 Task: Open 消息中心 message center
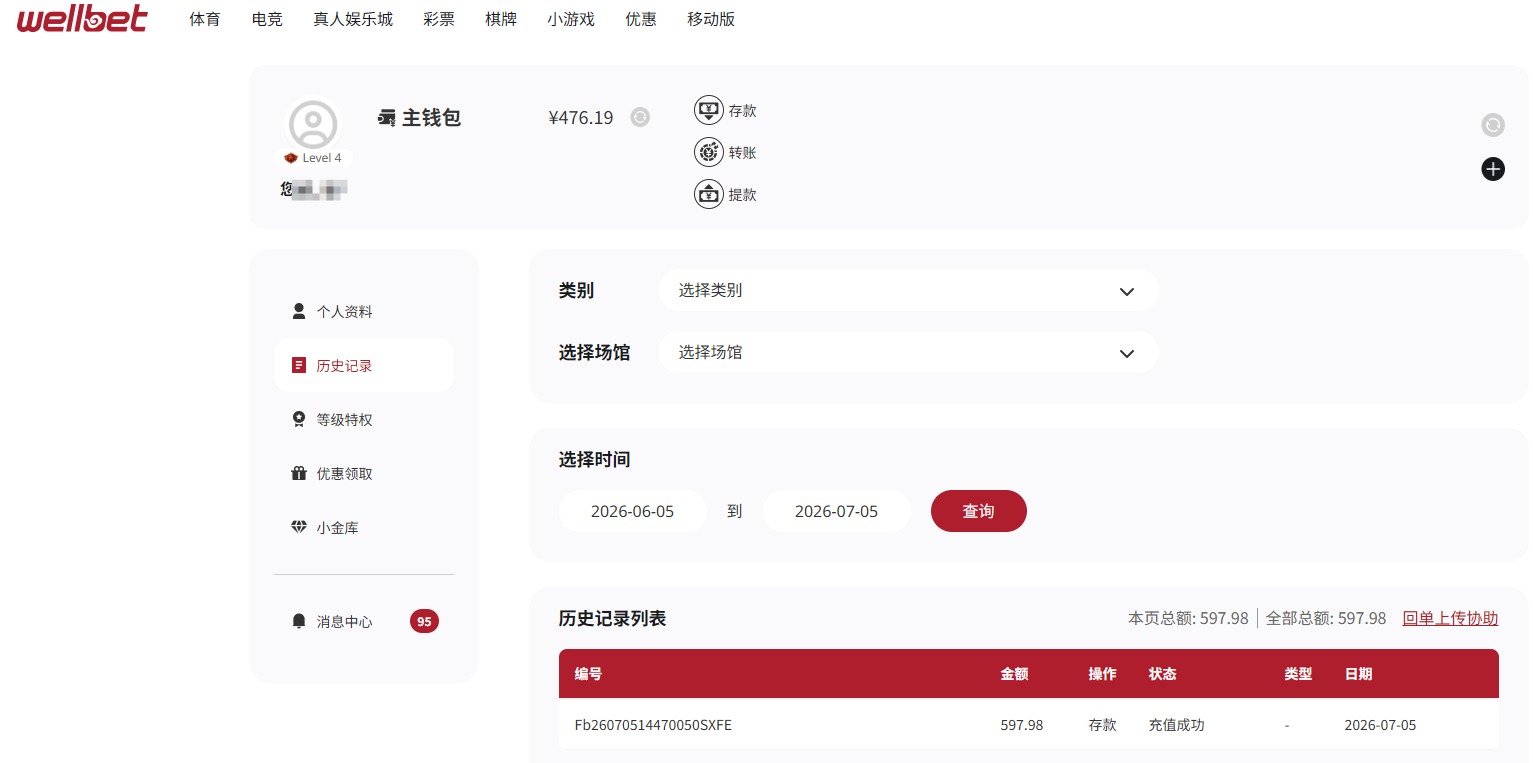click(x=344, y=622)
